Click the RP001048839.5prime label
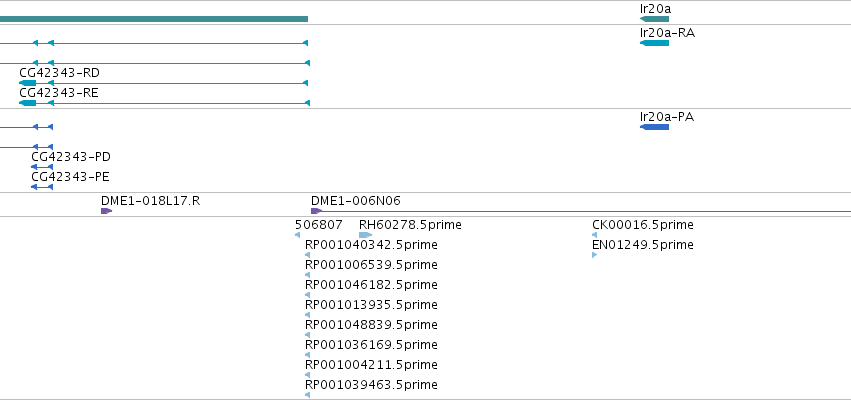Image resolution: width=851 pixels, height=400 pixels. [x=371, y=325]
